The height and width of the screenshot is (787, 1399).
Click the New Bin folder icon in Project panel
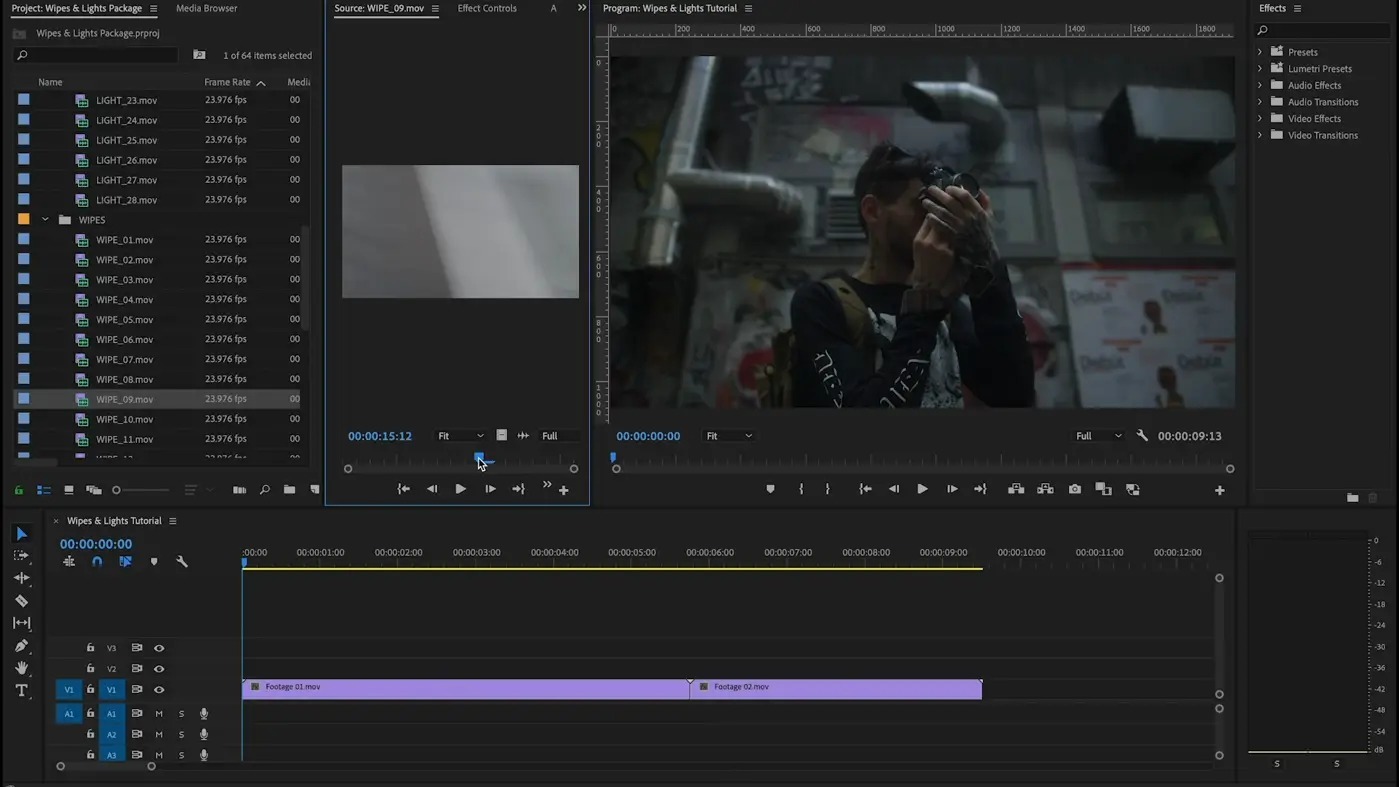289,490
